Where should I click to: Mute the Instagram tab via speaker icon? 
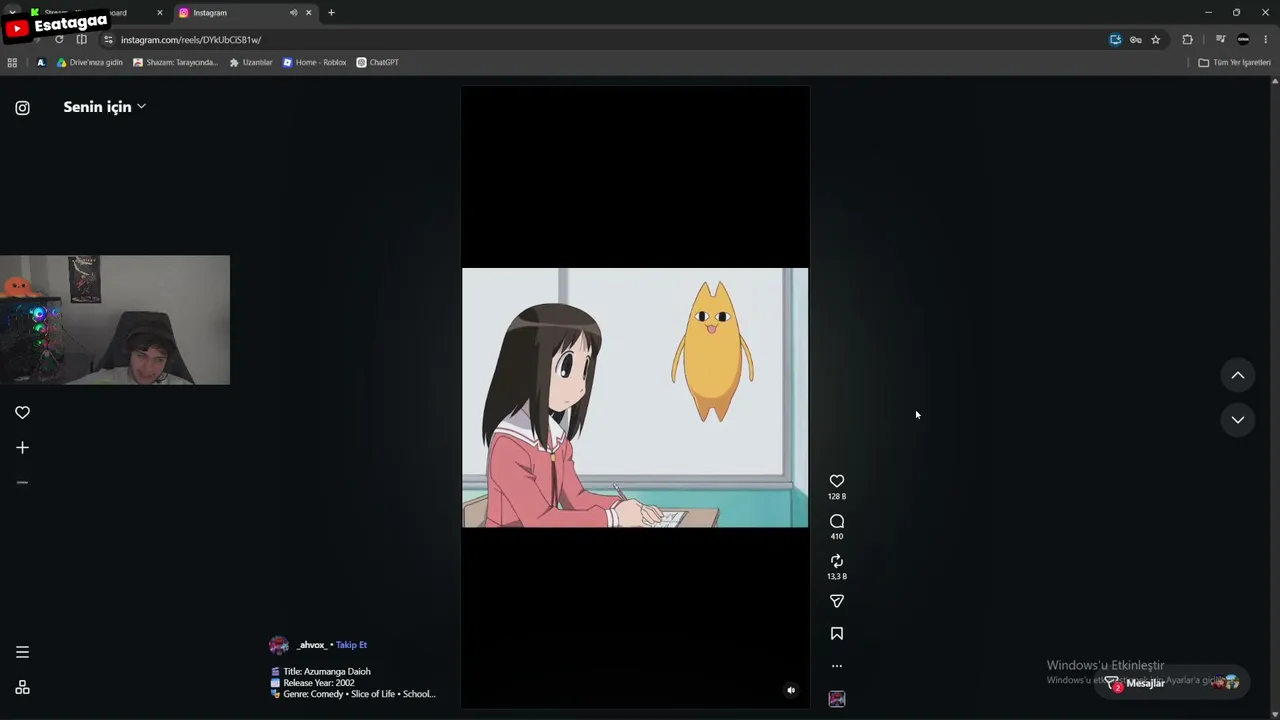coord(293,13)
